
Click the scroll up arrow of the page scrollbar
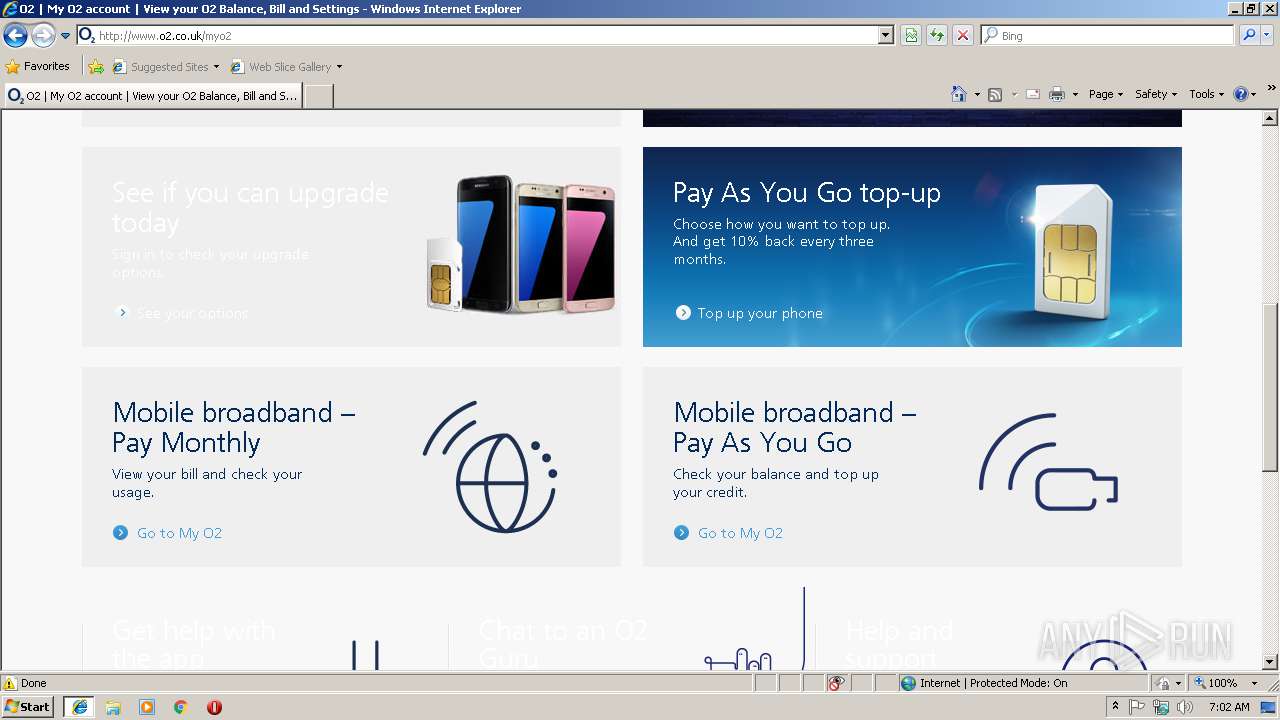point(1270,119)
